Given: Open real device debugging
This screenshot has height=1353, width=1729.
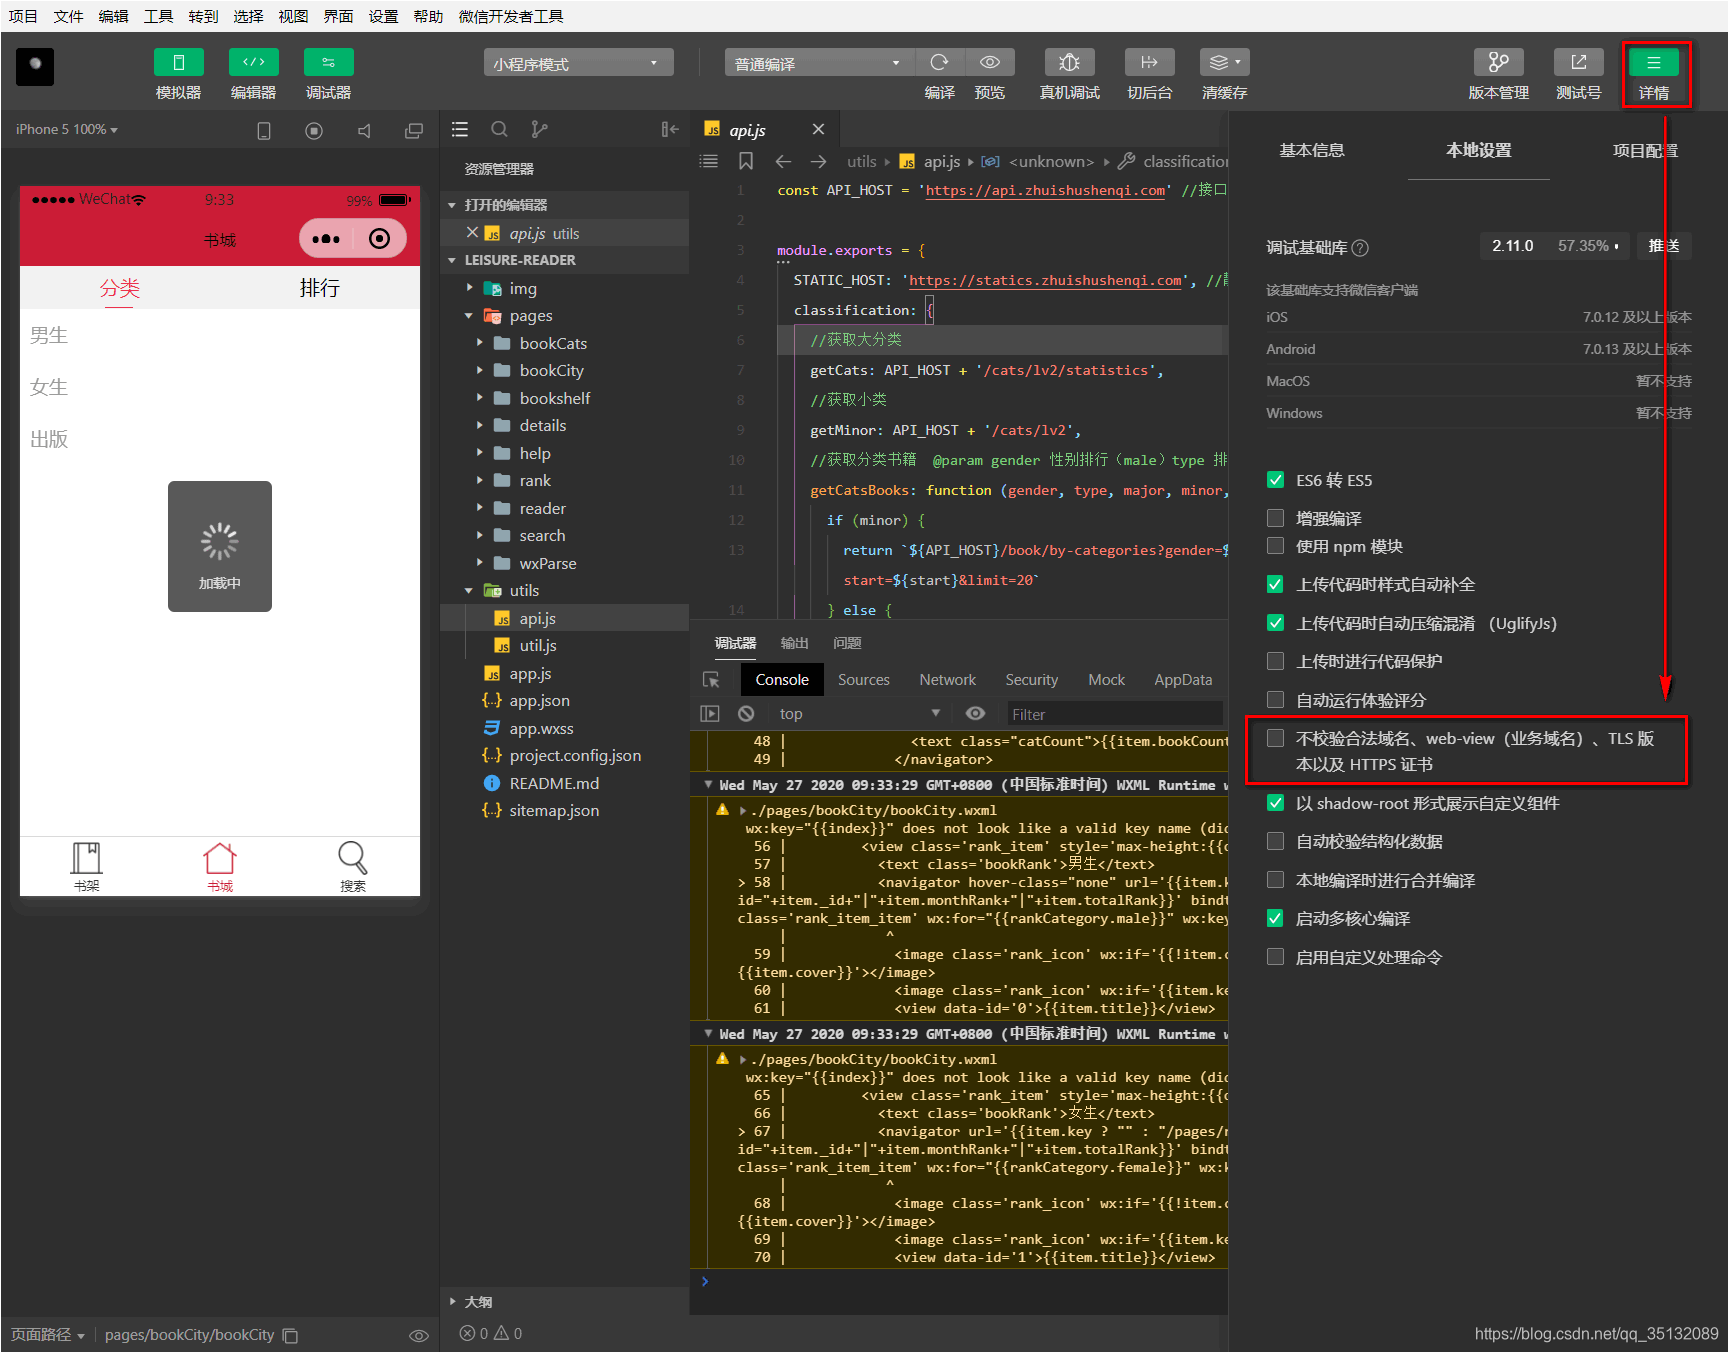Looking at the screenshot, I should 1069,62.
